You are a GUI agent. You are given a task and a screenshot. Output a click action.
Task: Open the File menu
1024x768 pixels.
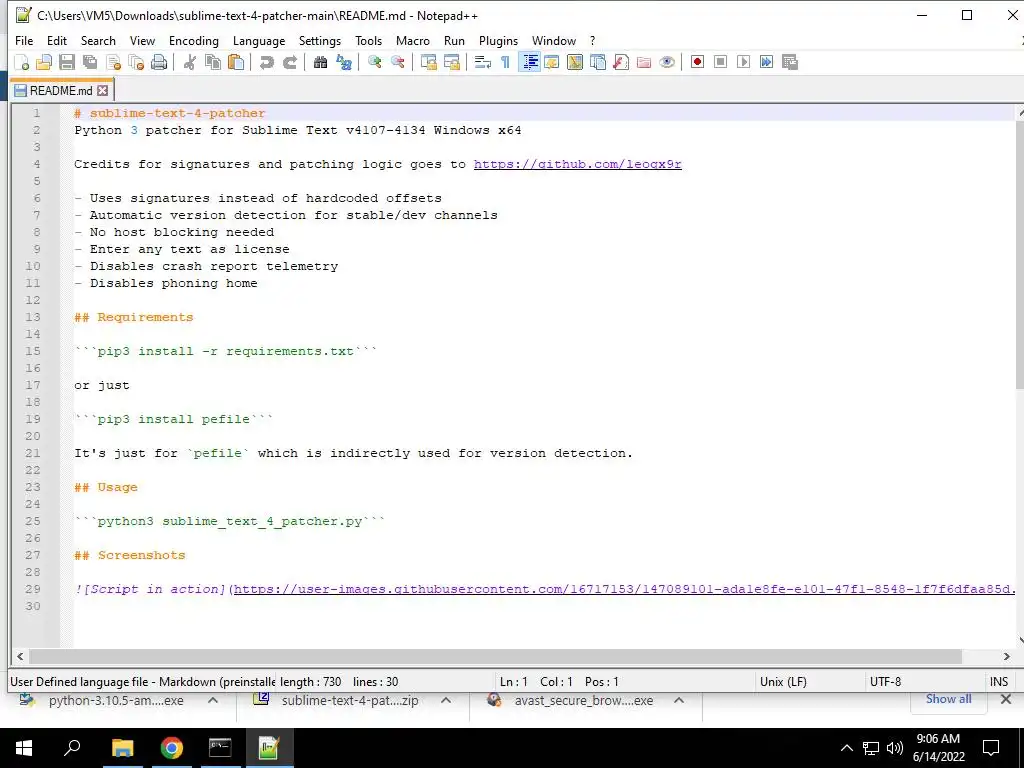pyautogui.click(x=24, y=40)
